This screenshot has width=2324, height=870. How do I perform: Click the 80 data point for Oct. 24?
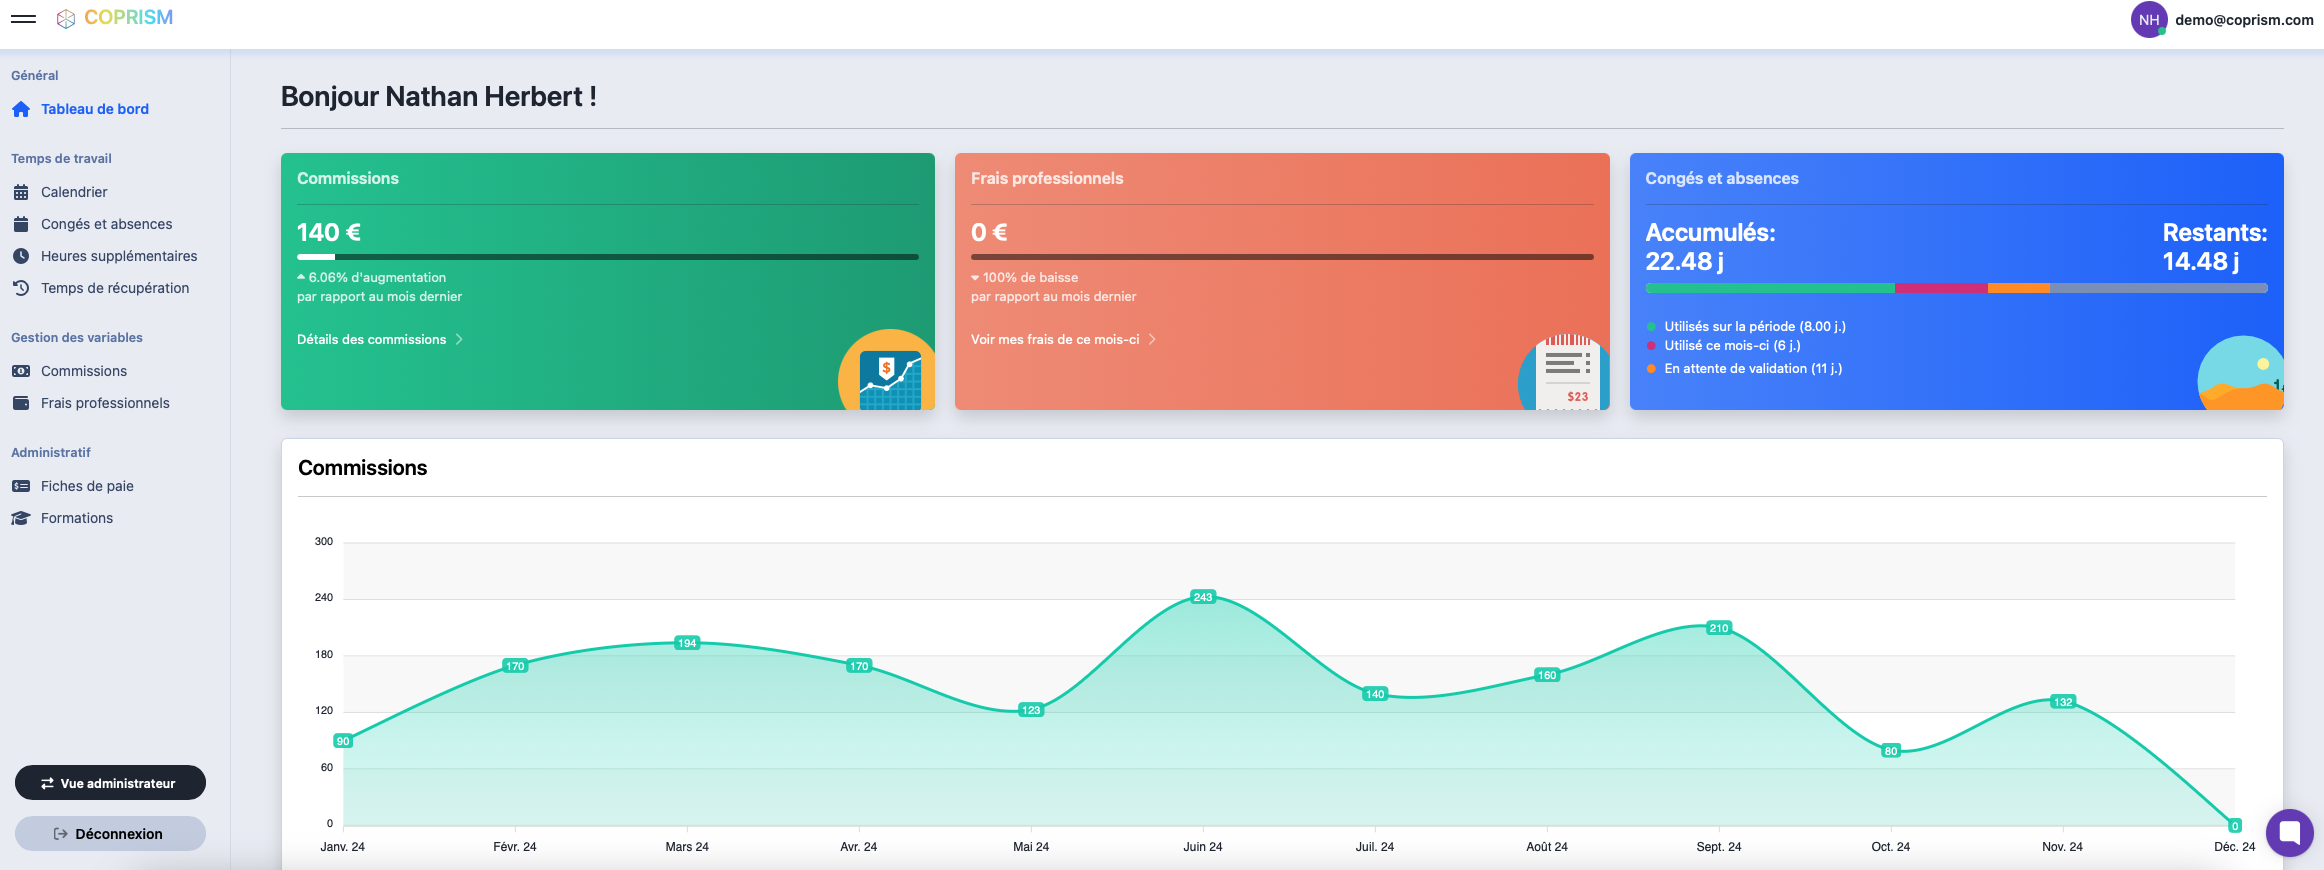coord(1890,751)
